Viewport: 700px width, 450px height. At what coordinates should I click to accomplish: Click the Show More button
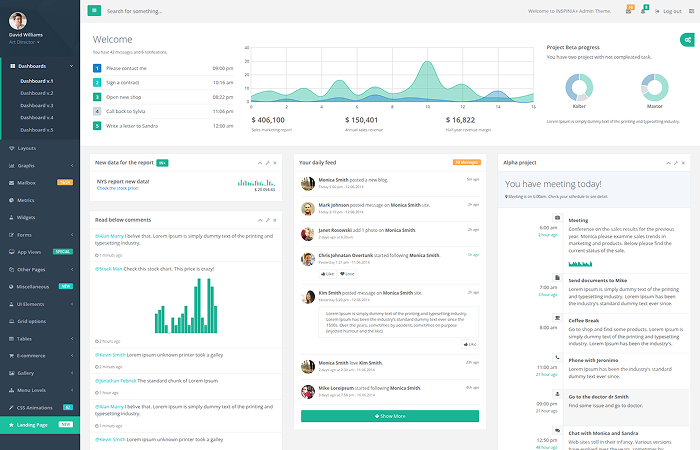tap(389, 415)
